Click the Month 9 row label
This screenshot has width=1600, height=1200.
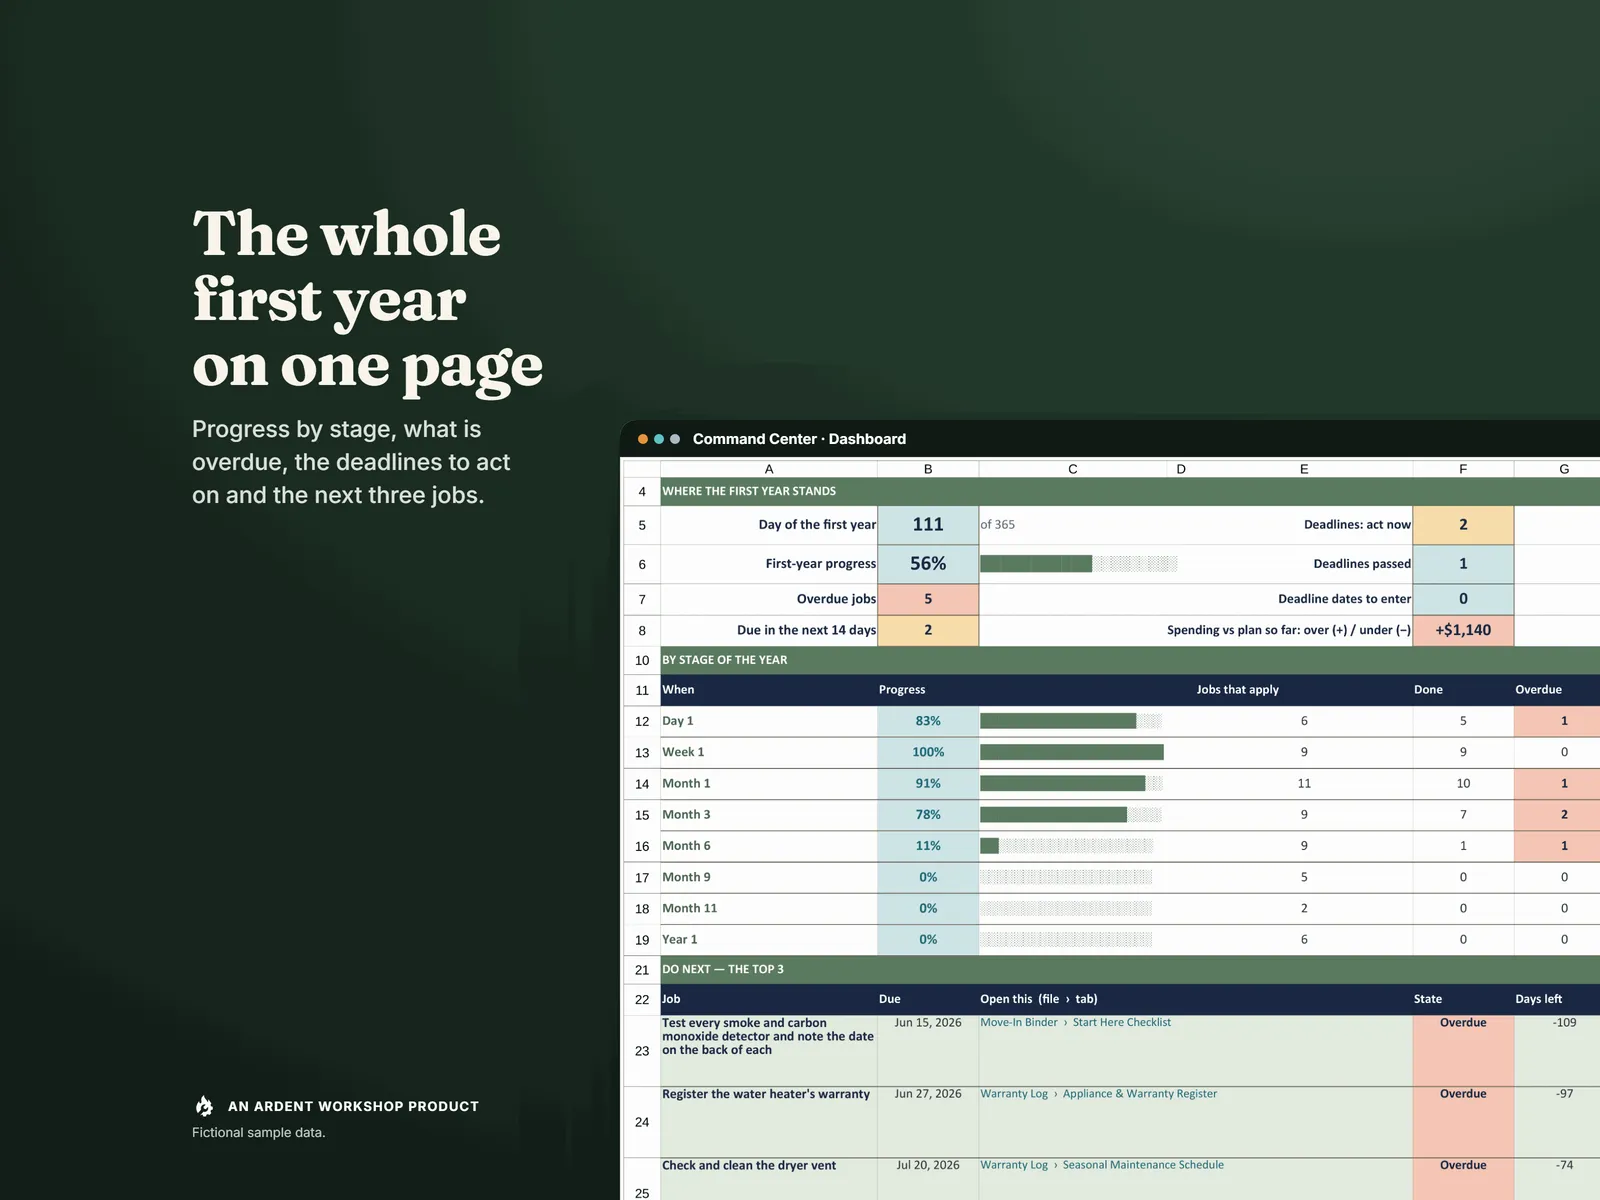[x=686, y=877]
